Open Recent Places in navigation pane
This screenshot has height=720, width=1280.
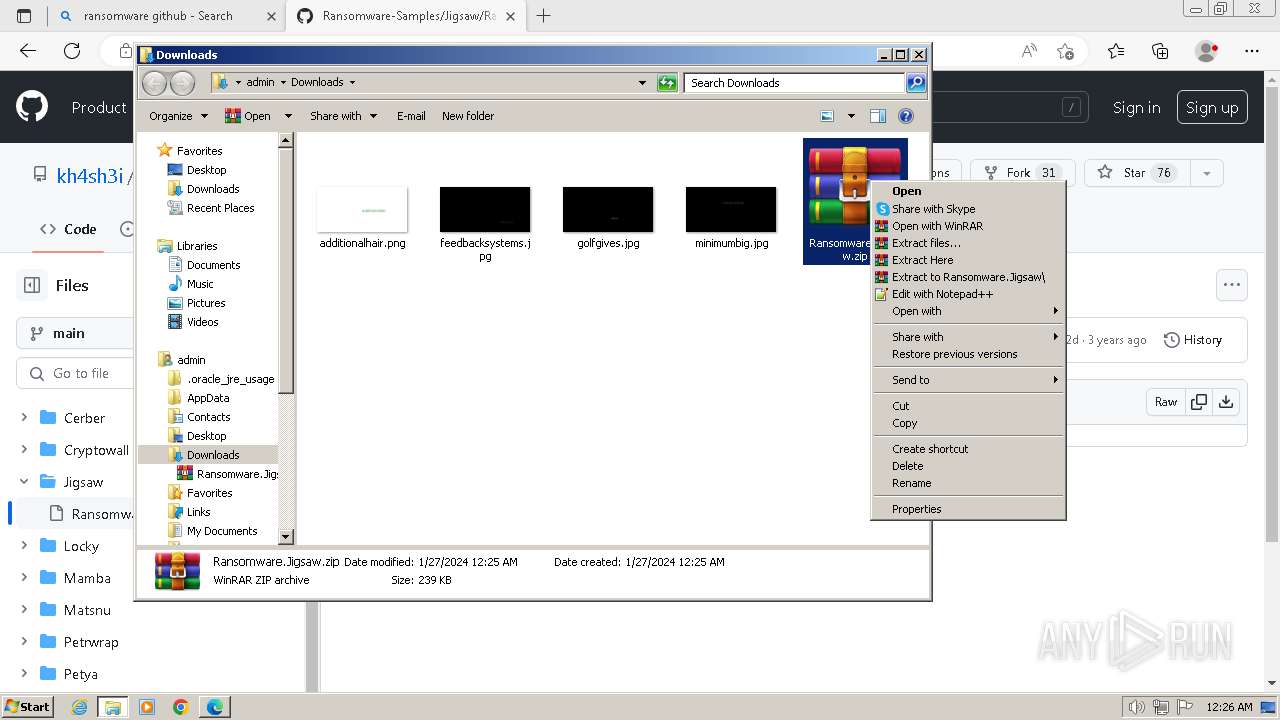[x=220, y=208]
